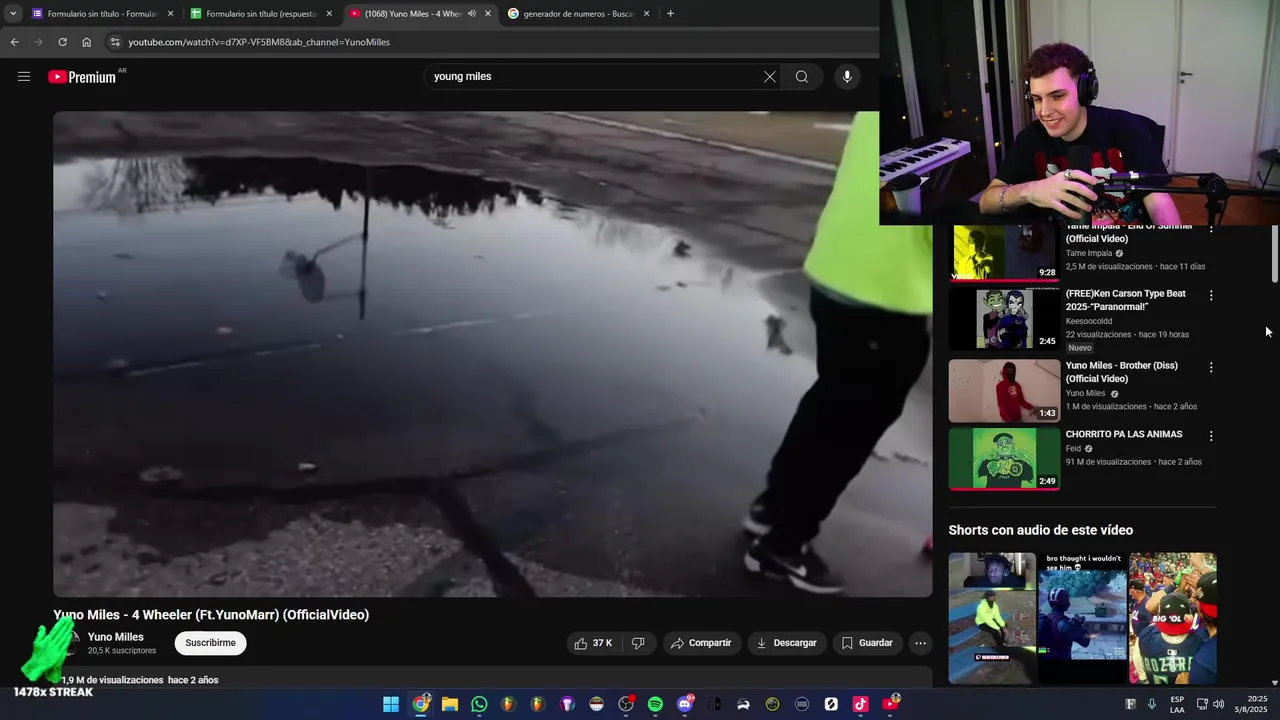This screenshot has width=1280, height=720.
Task: Open options menu for Ken Carson Type Beat video
Action: pyautogui.click(x=1211, y=296)
